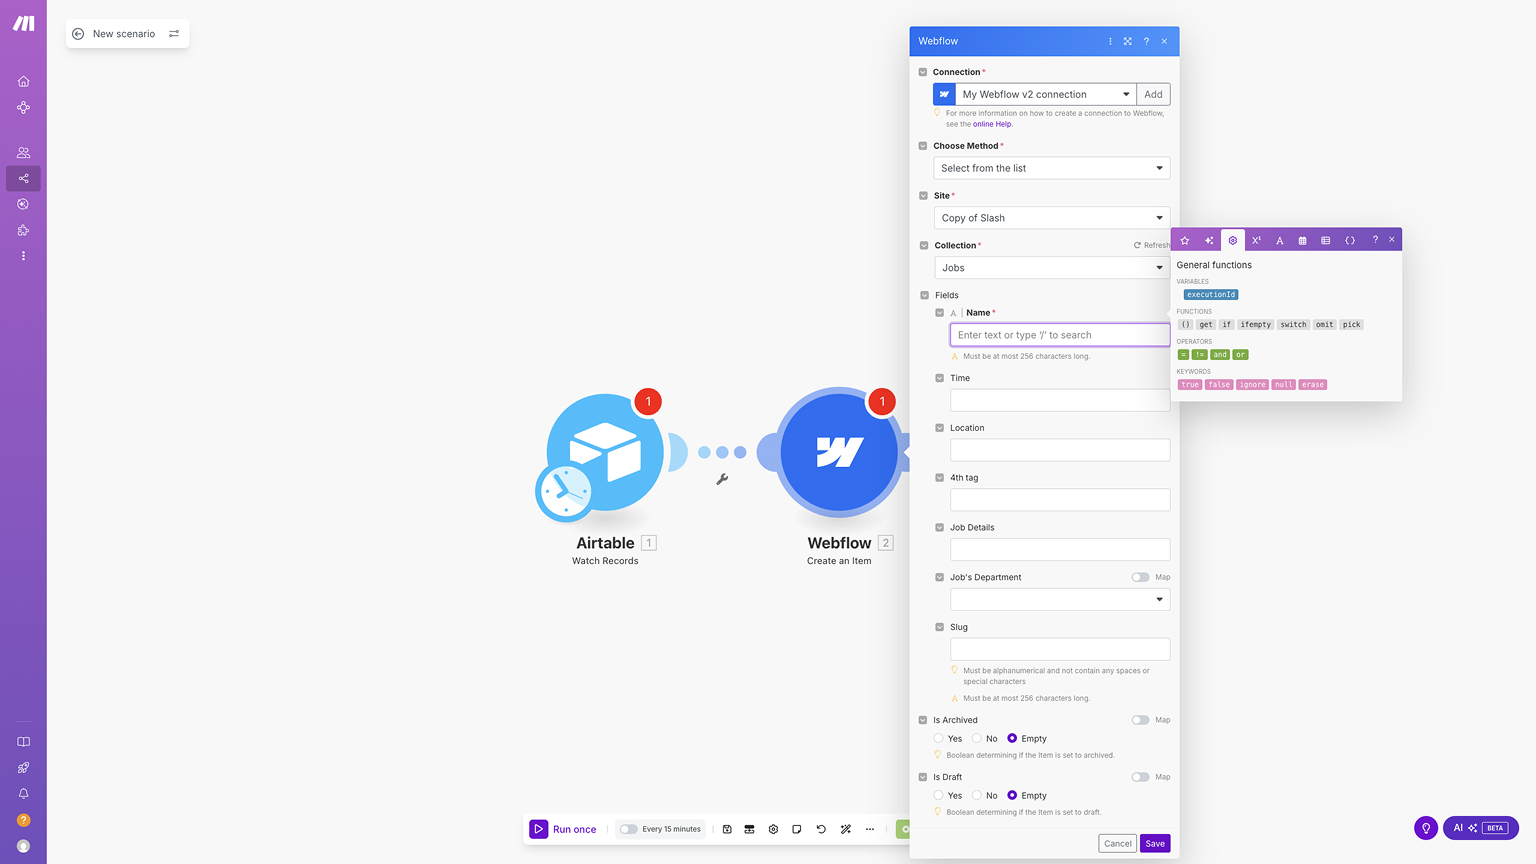Switch to array functions table tab
The width and height of the screenshot is (1536, 864).
1326,240
